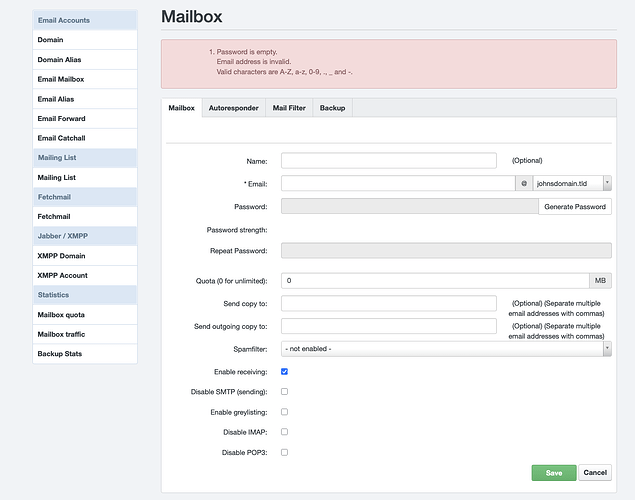Image resolution: width=635 pixels, height=500 pixels.
Task: Click the Statistics section header
Action: (x=85, y=295)
